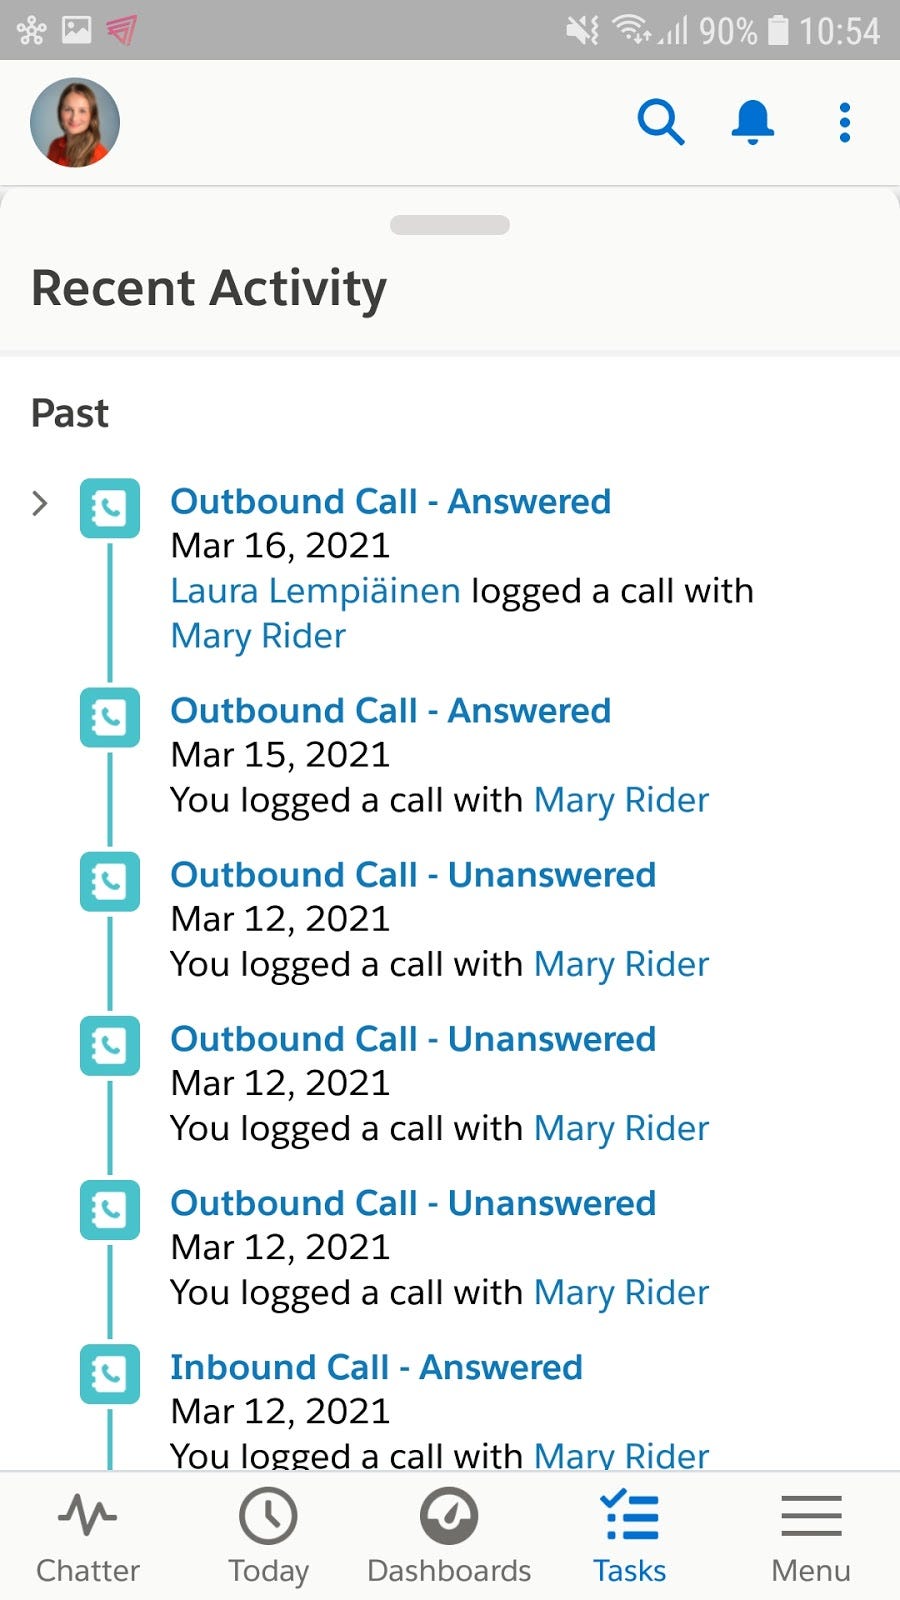Tap call icon for Mar 15 entry

pos(110,717)
